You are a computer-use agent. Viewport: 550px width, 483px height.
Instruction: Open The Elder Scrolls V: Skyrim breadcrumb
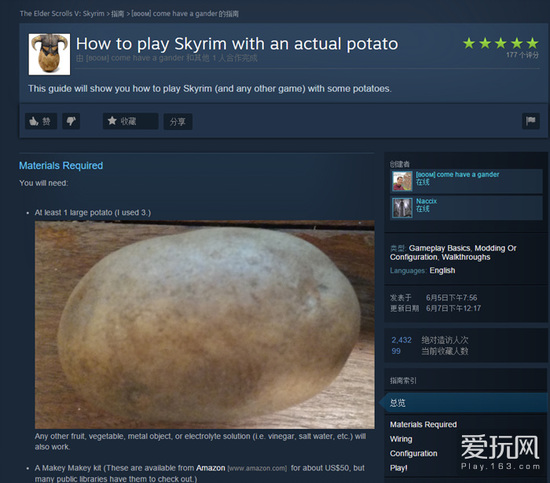[x=62, y=14]
